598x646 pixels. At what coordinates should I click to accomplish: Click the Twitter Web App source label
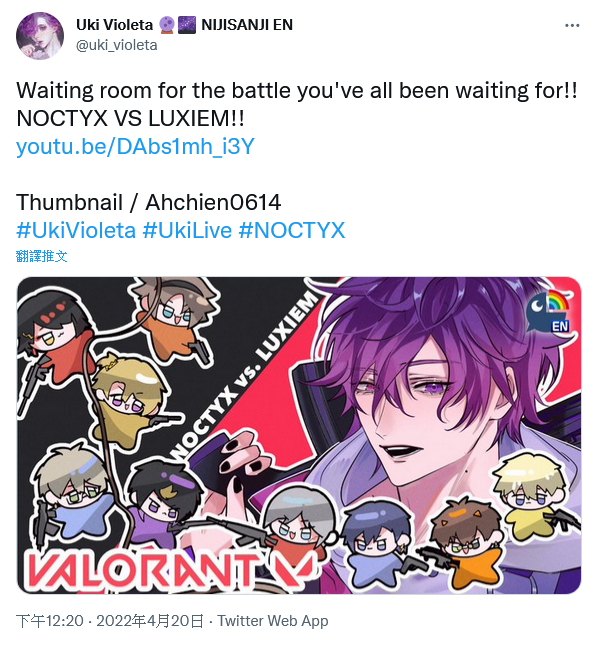(x=273, y=620)
